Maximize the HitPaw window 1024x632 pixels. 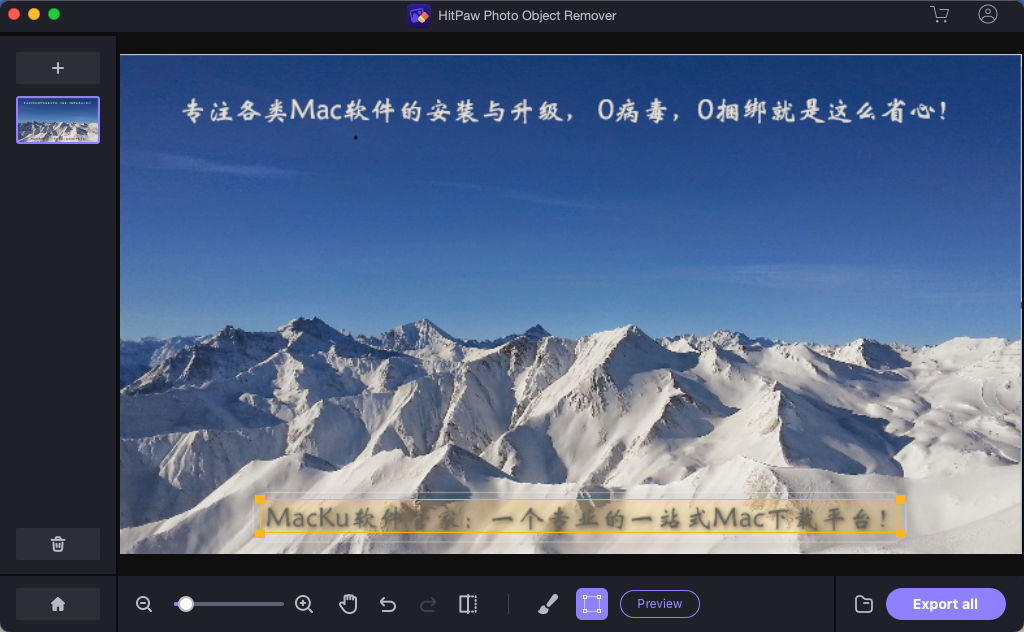pyautogui.click(x=54, y=14)
